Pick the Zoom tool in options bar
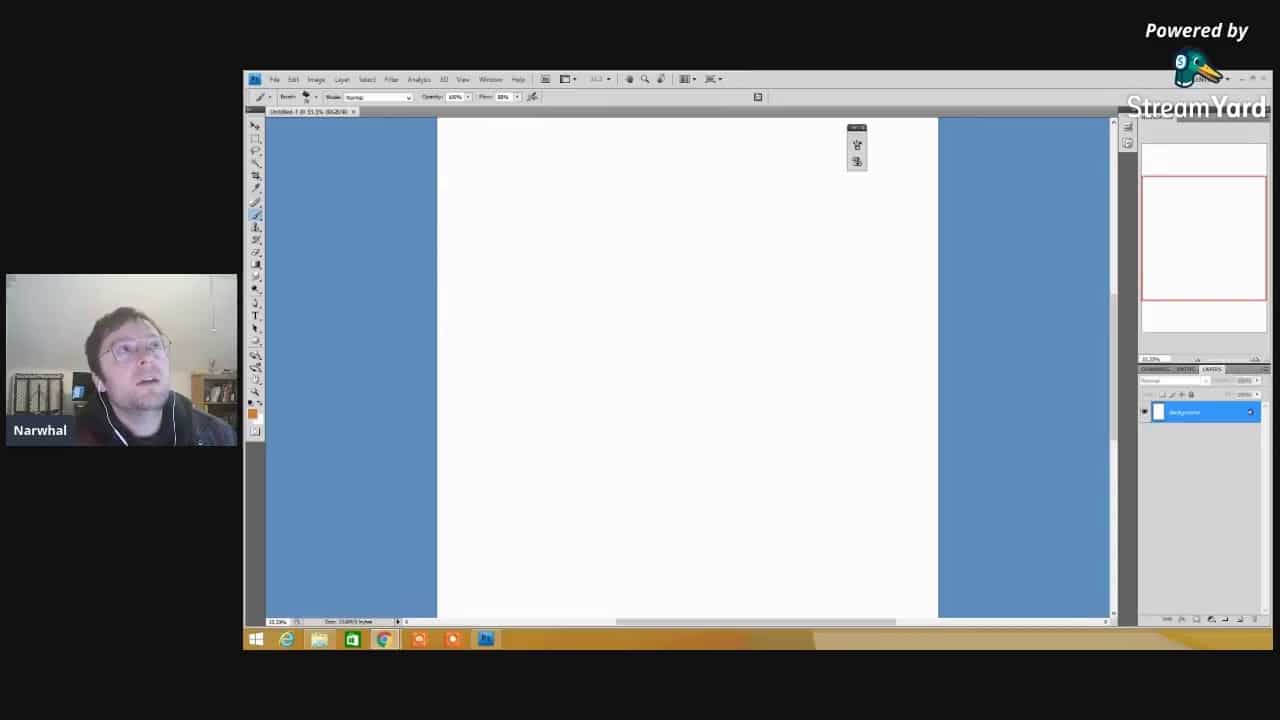Viewport: 1280px width, 720px height. point(645,79)
